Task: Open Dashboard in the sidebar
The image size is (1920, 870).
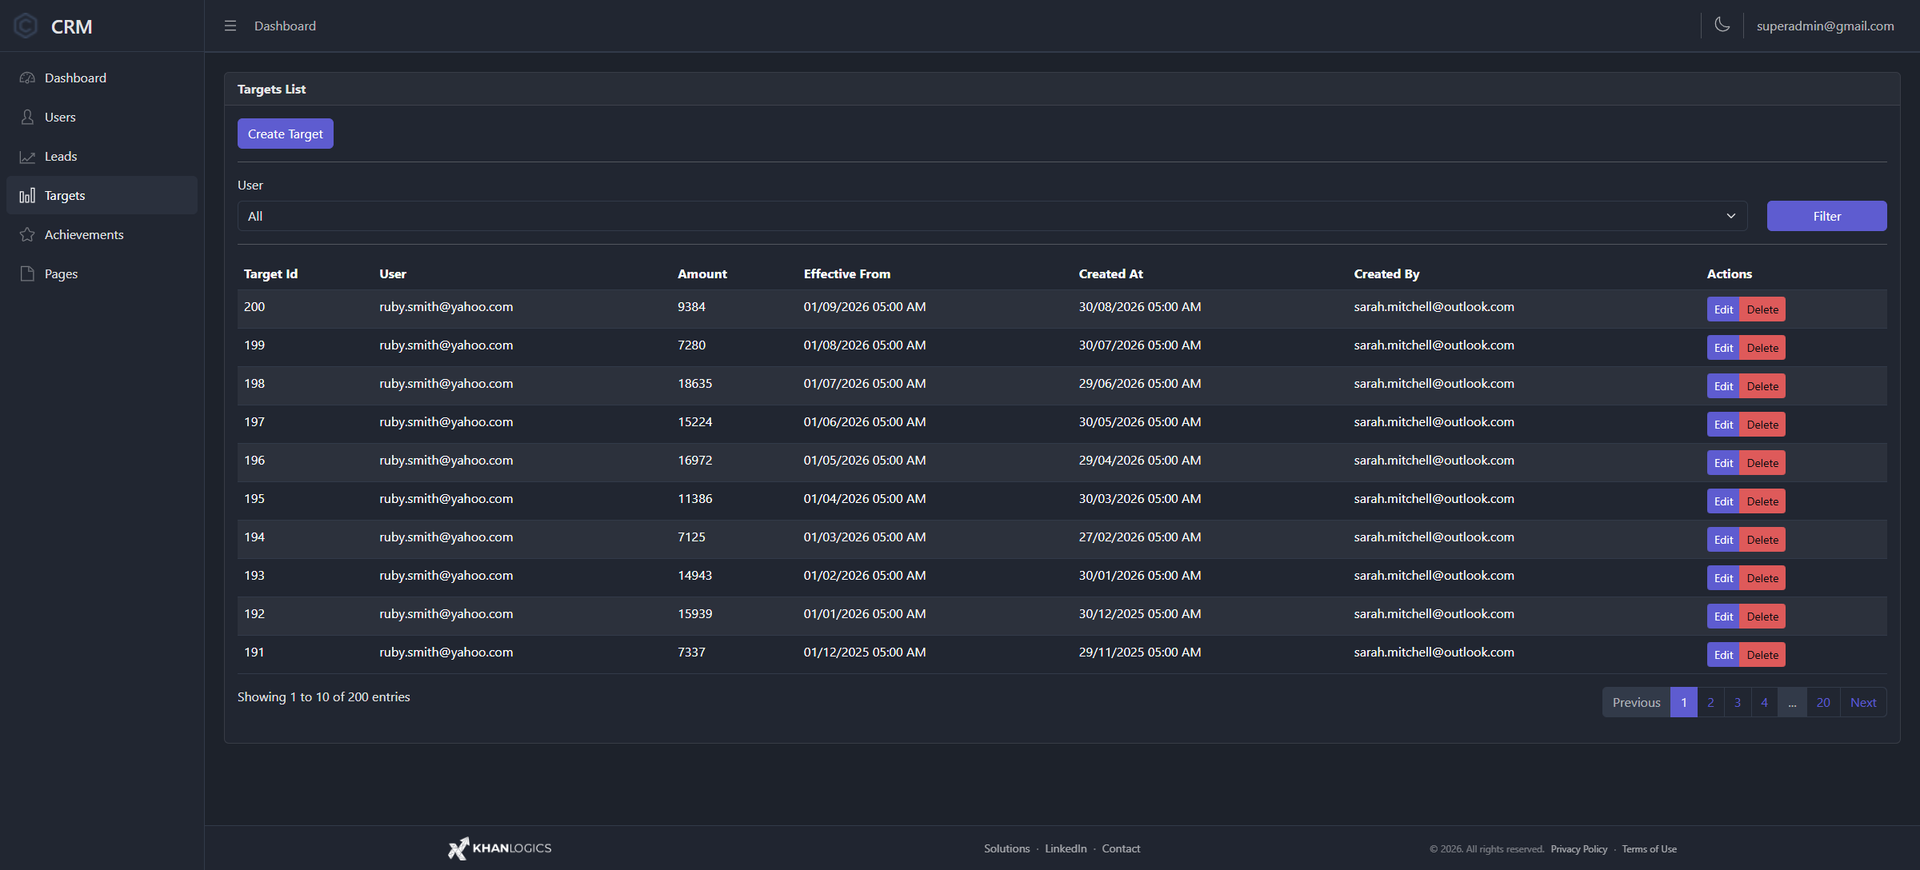Action: [102, 78]
